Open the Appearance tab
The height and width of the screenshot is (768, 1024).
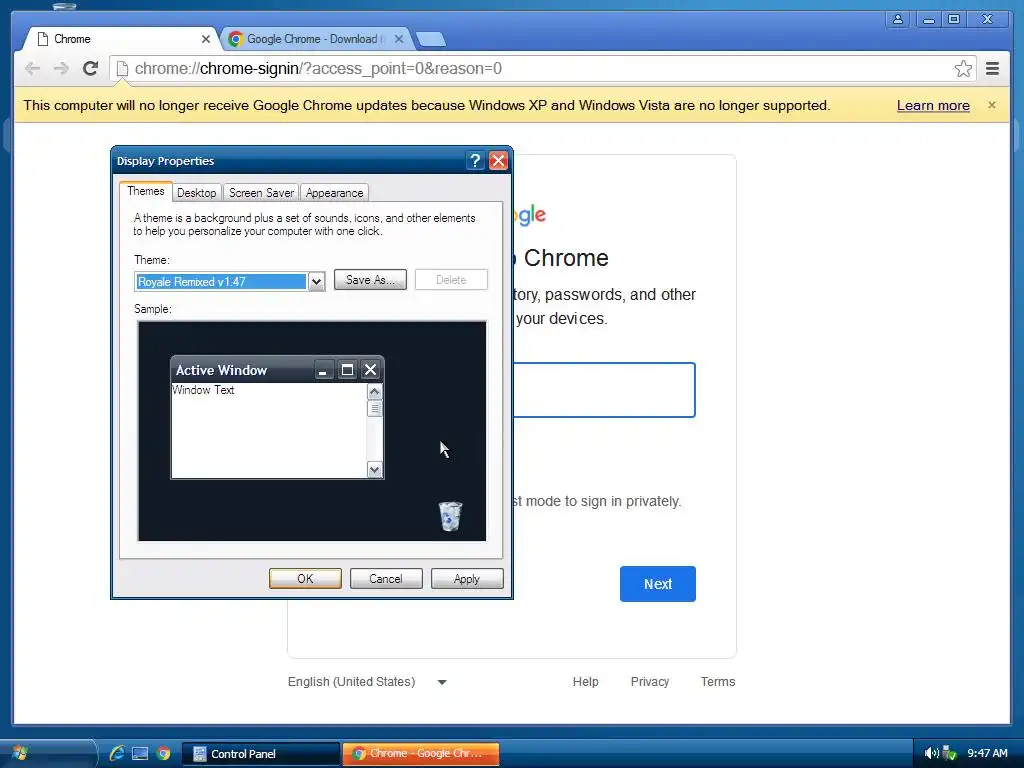point(334,193)
